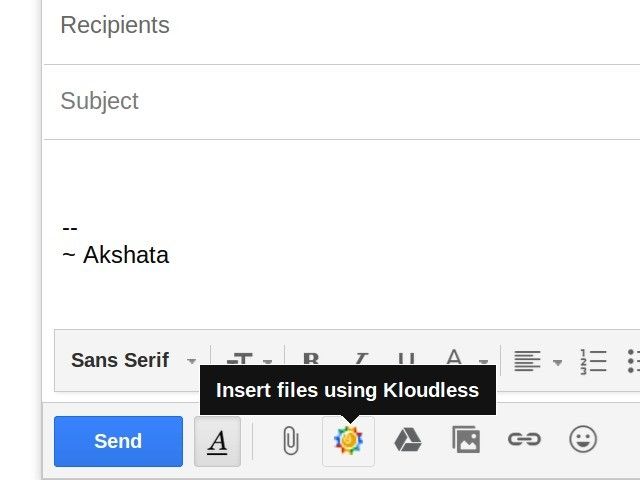Image resolution: width=640 pixels, height=480 pixels.
Task: Click the Send button
Action: [118, 441]
